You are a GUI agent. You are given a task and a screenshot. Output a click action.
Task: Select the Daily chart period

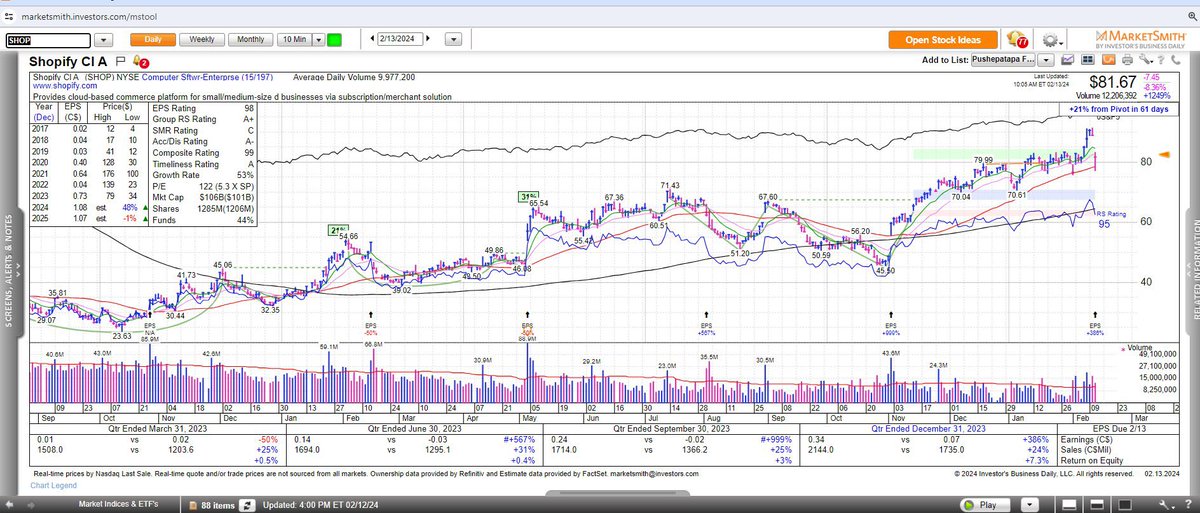click(152, 40)
